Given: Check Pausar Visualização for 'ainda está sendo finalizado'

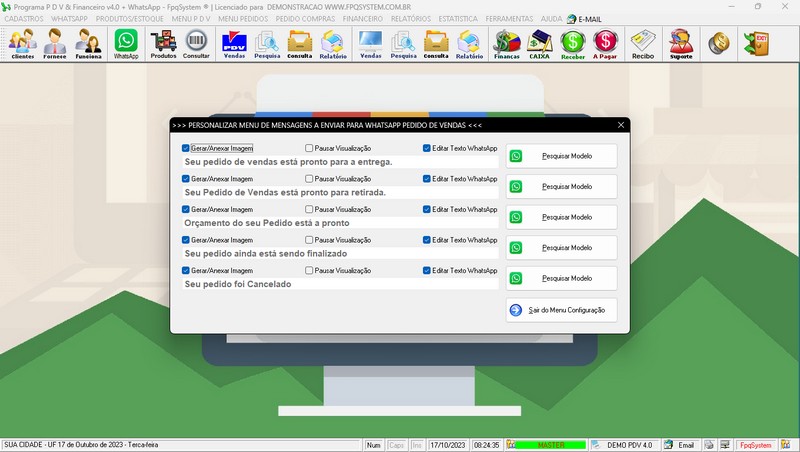Looking at the screenshot, I should click(x=309, y=240).
